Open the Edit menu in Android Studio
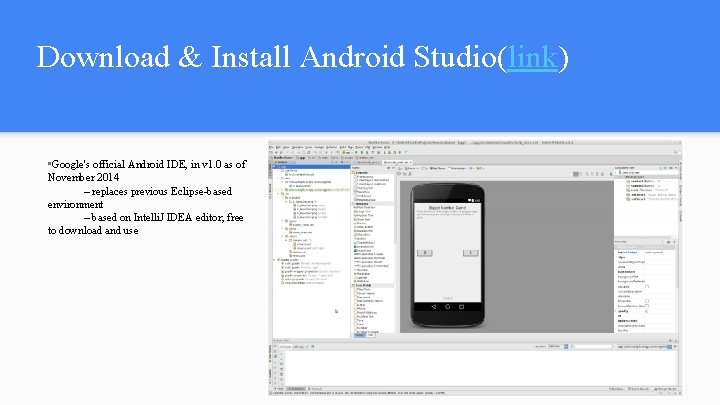 (x=278, y=147)
